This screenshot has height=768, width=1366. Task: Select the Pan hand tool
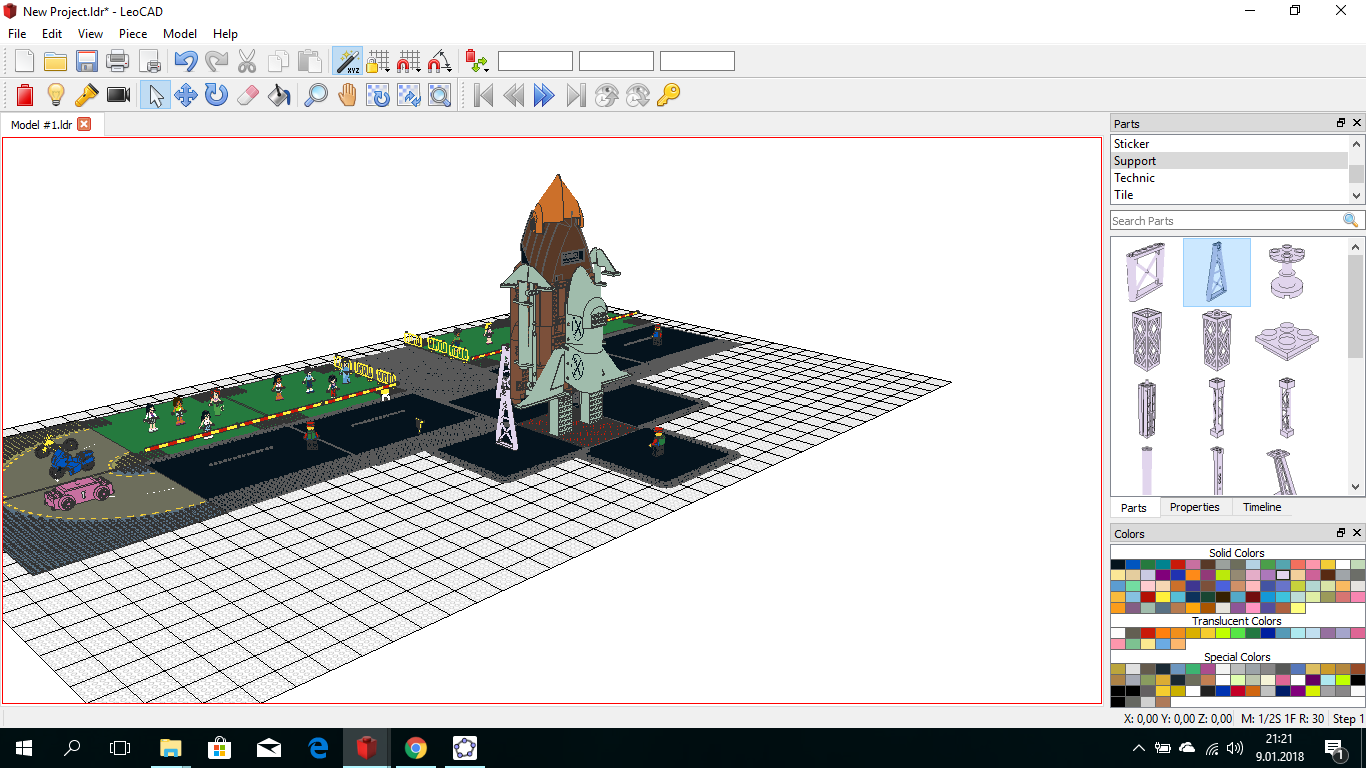pos(347,95)
